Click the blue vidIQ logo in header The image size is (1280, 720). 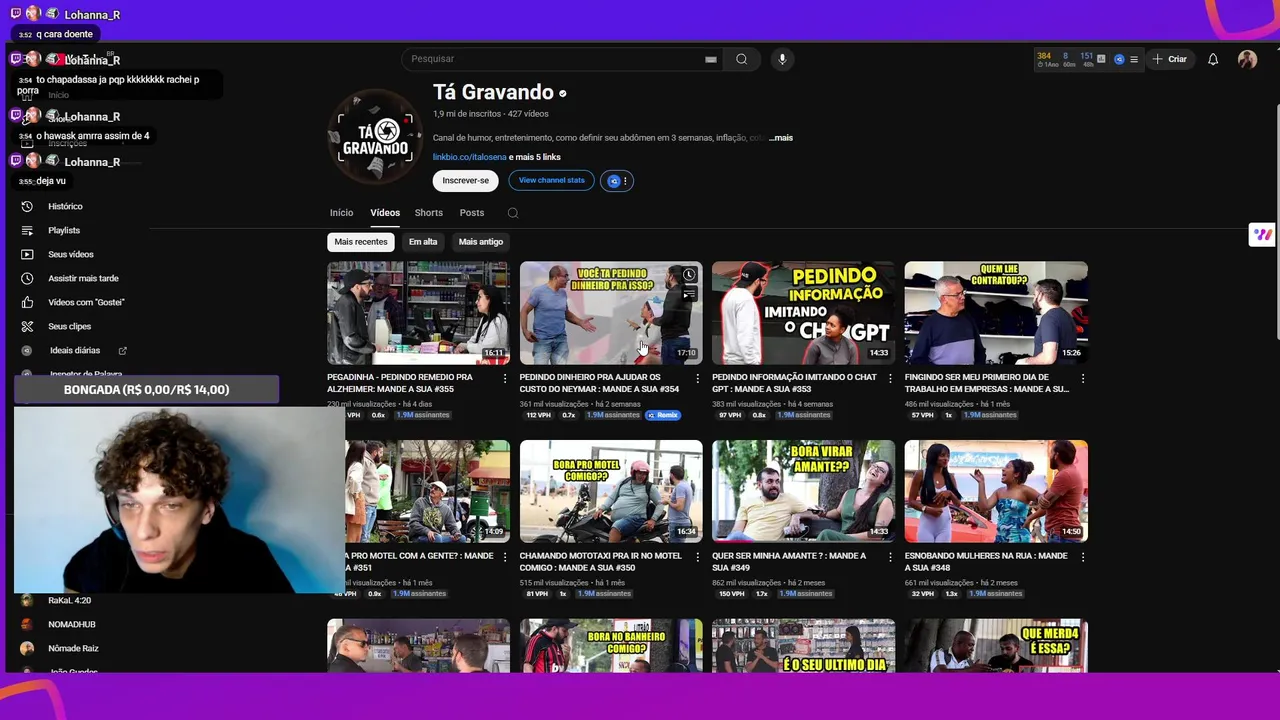tap(1119, 59)
